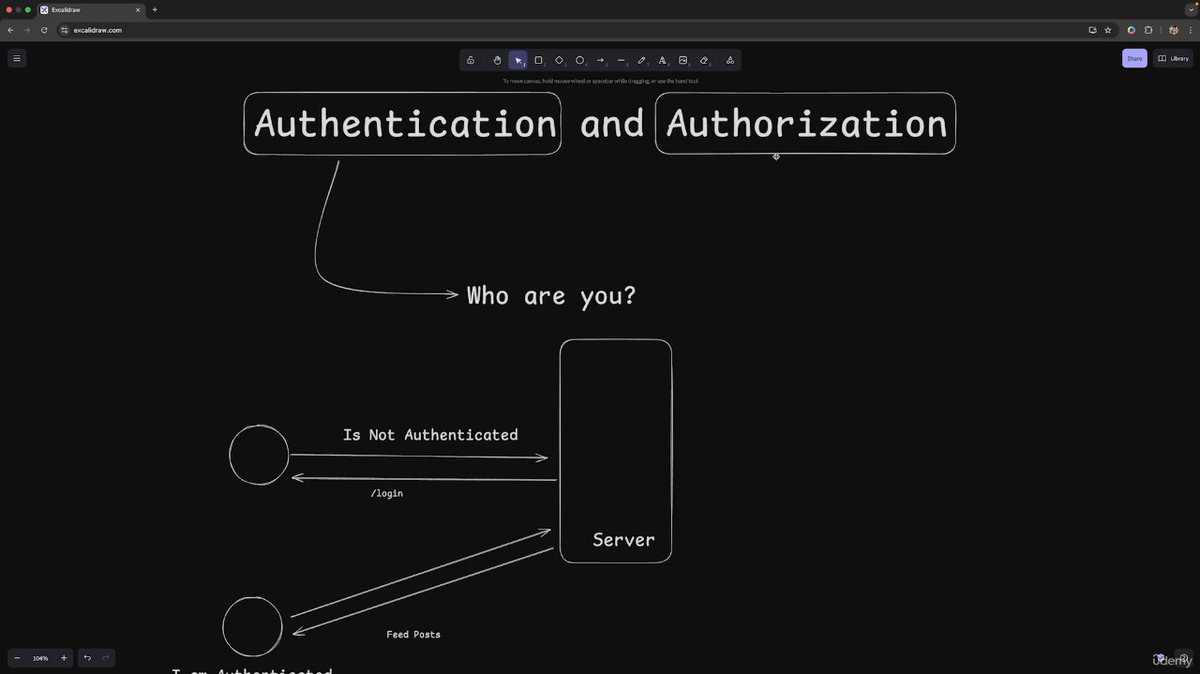Viewport: 1200px width, 674px height.
Task: Zoom in with the plus button
Action: [x=64, y=658]
